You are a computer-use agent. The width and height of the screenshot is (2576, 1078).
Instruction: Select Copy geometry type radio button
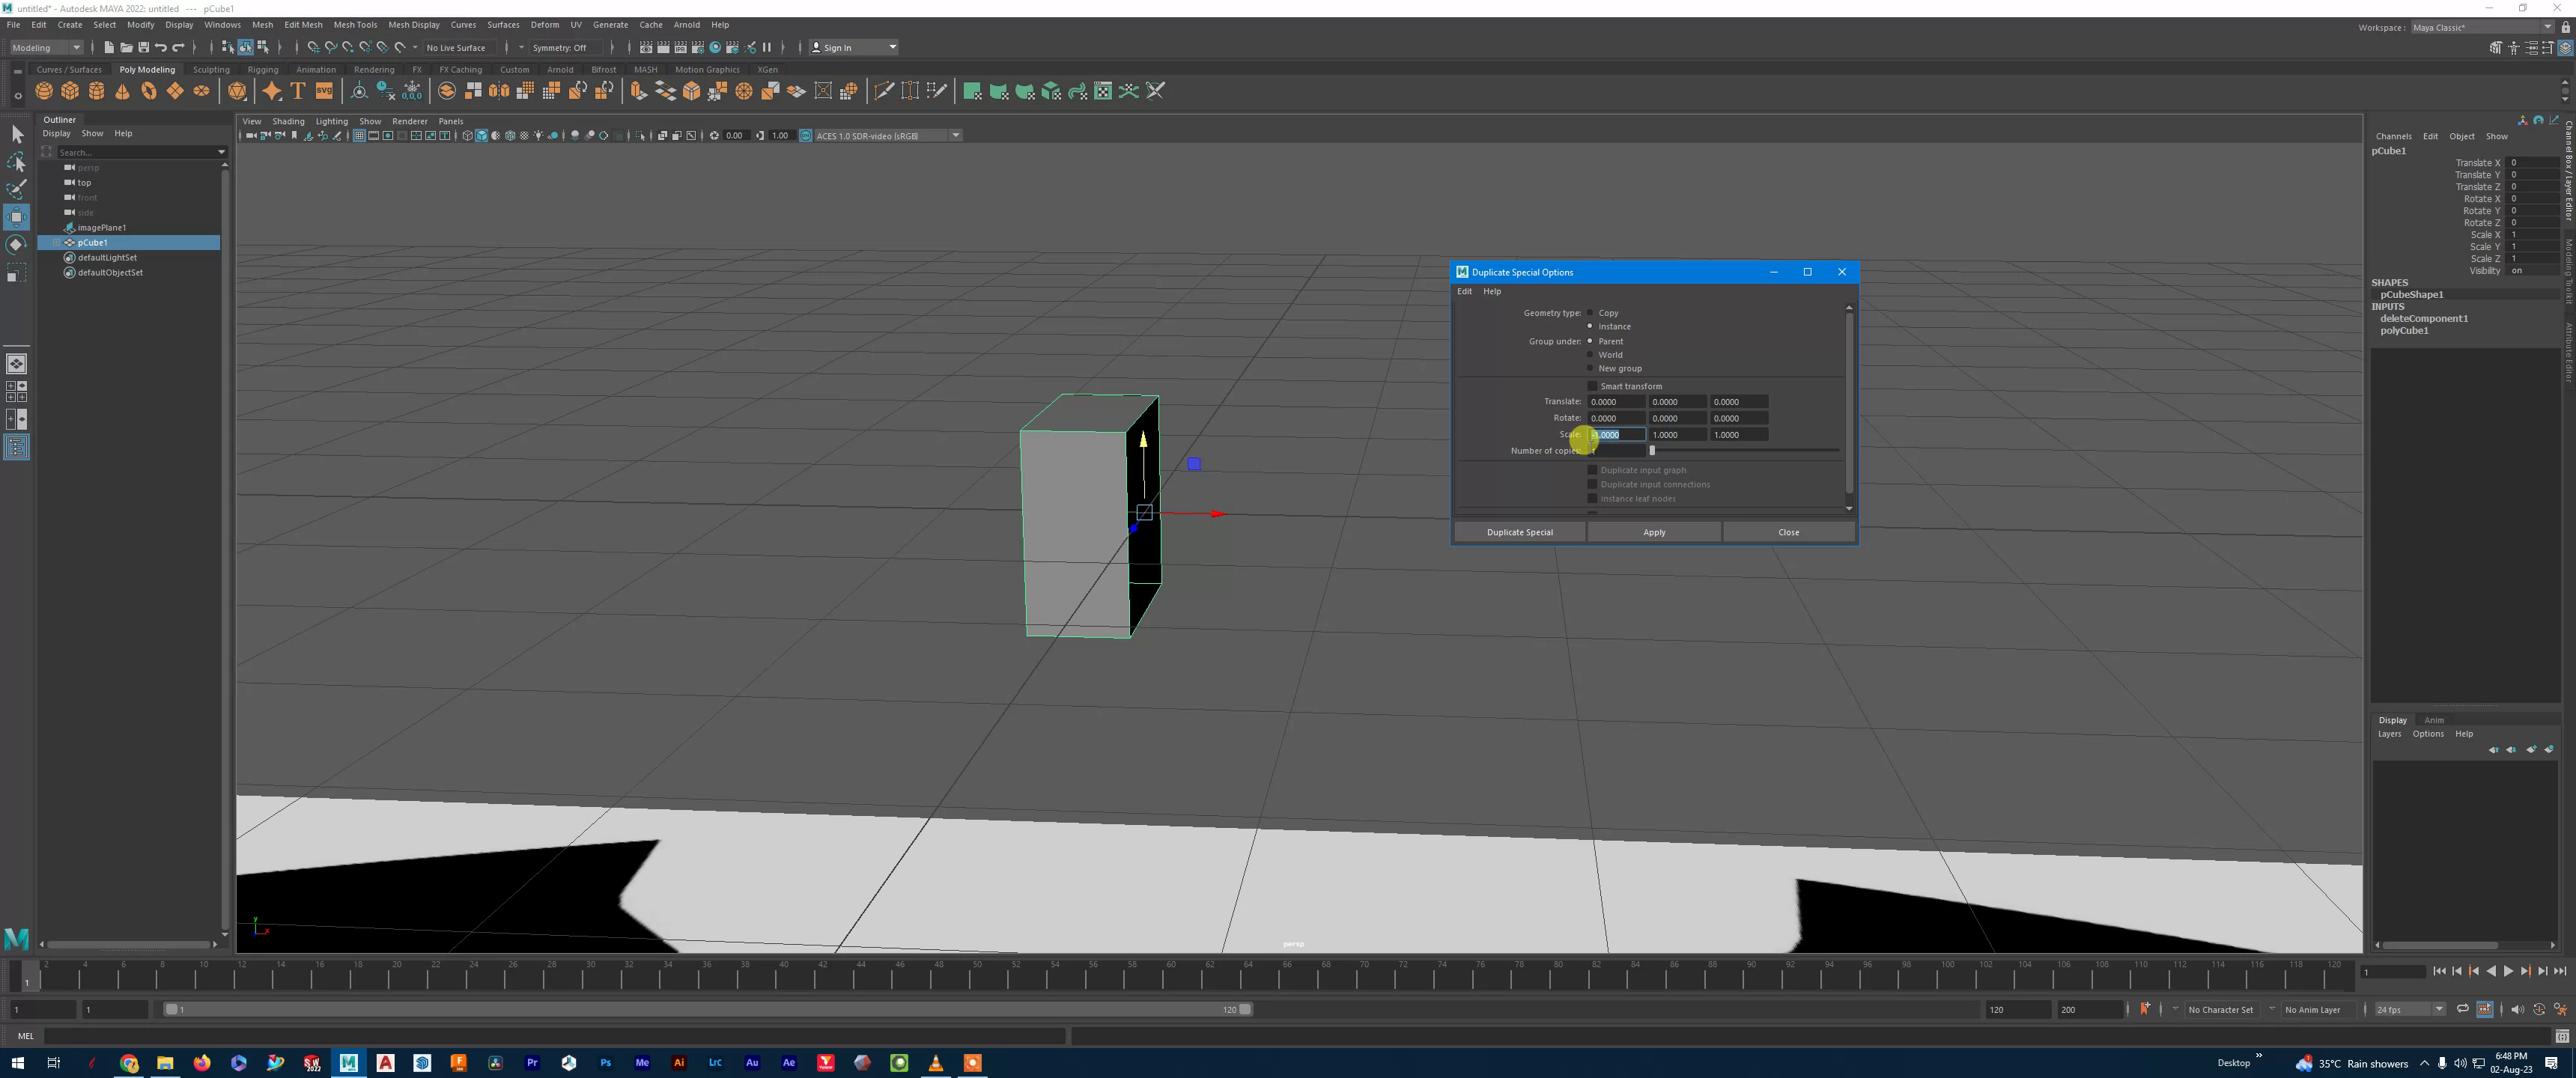1590,313
